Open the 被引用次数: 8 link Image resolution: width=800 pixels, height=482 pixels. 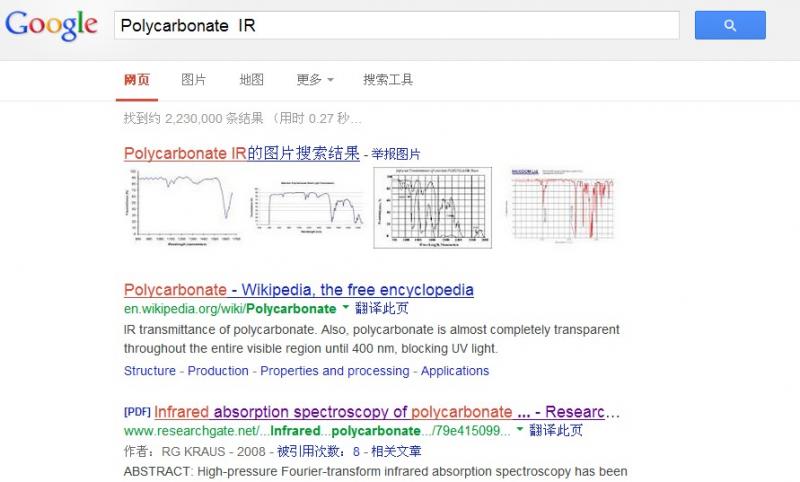[x=318, y=451]
